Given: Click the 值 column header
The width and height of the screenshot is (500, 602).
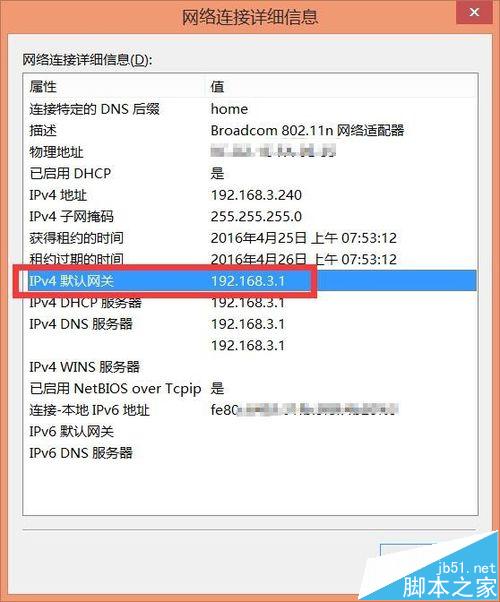Looking at the screenshot, I should point(341,86).
